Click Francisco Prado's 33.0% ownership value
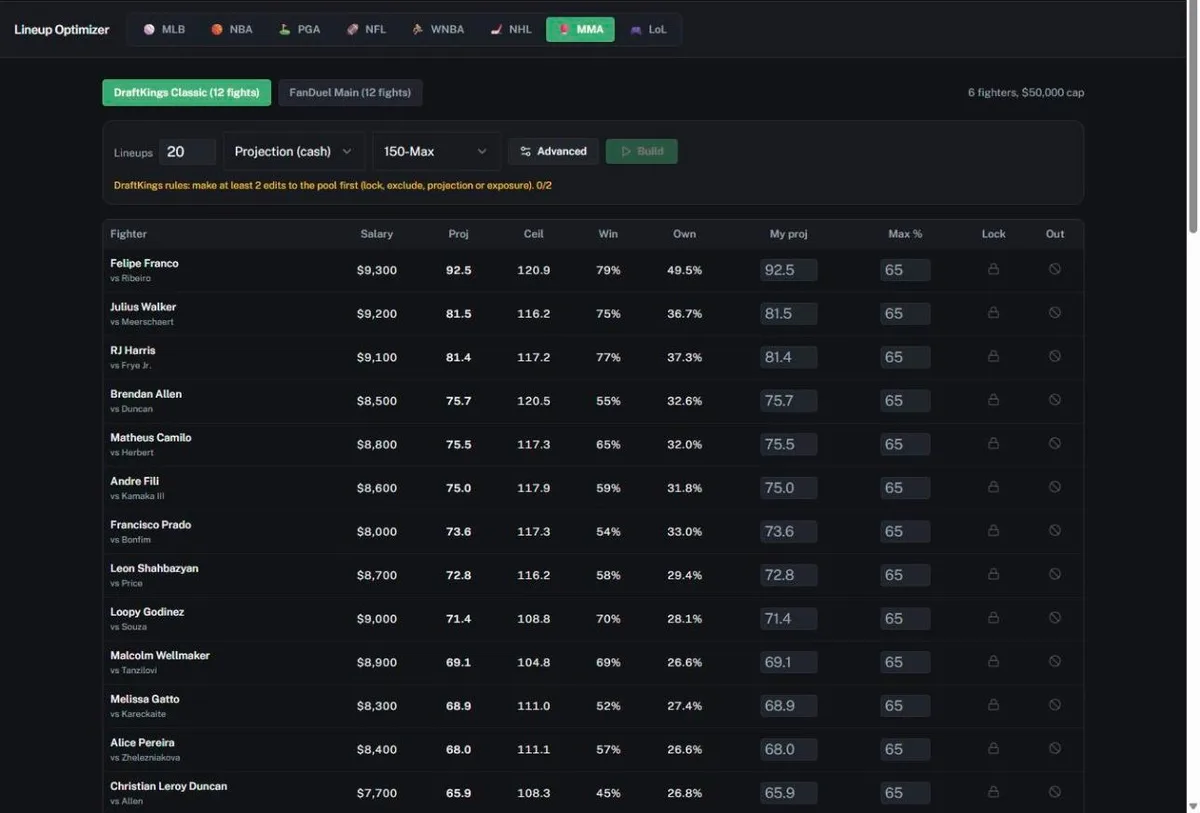Image resolution: width=1200 pixels, height=813 pixels. click(684, 531)
